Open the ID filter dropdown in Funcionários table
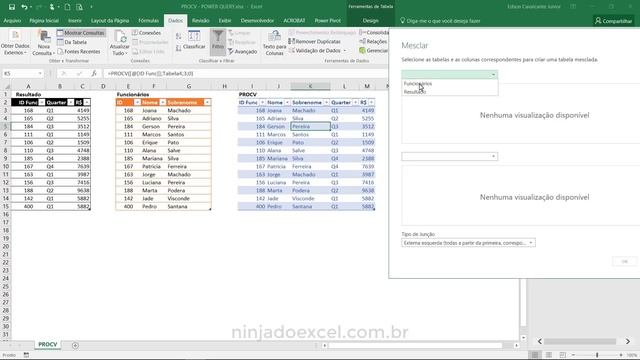The image size is (640, 360). click(x=137, y=102)
